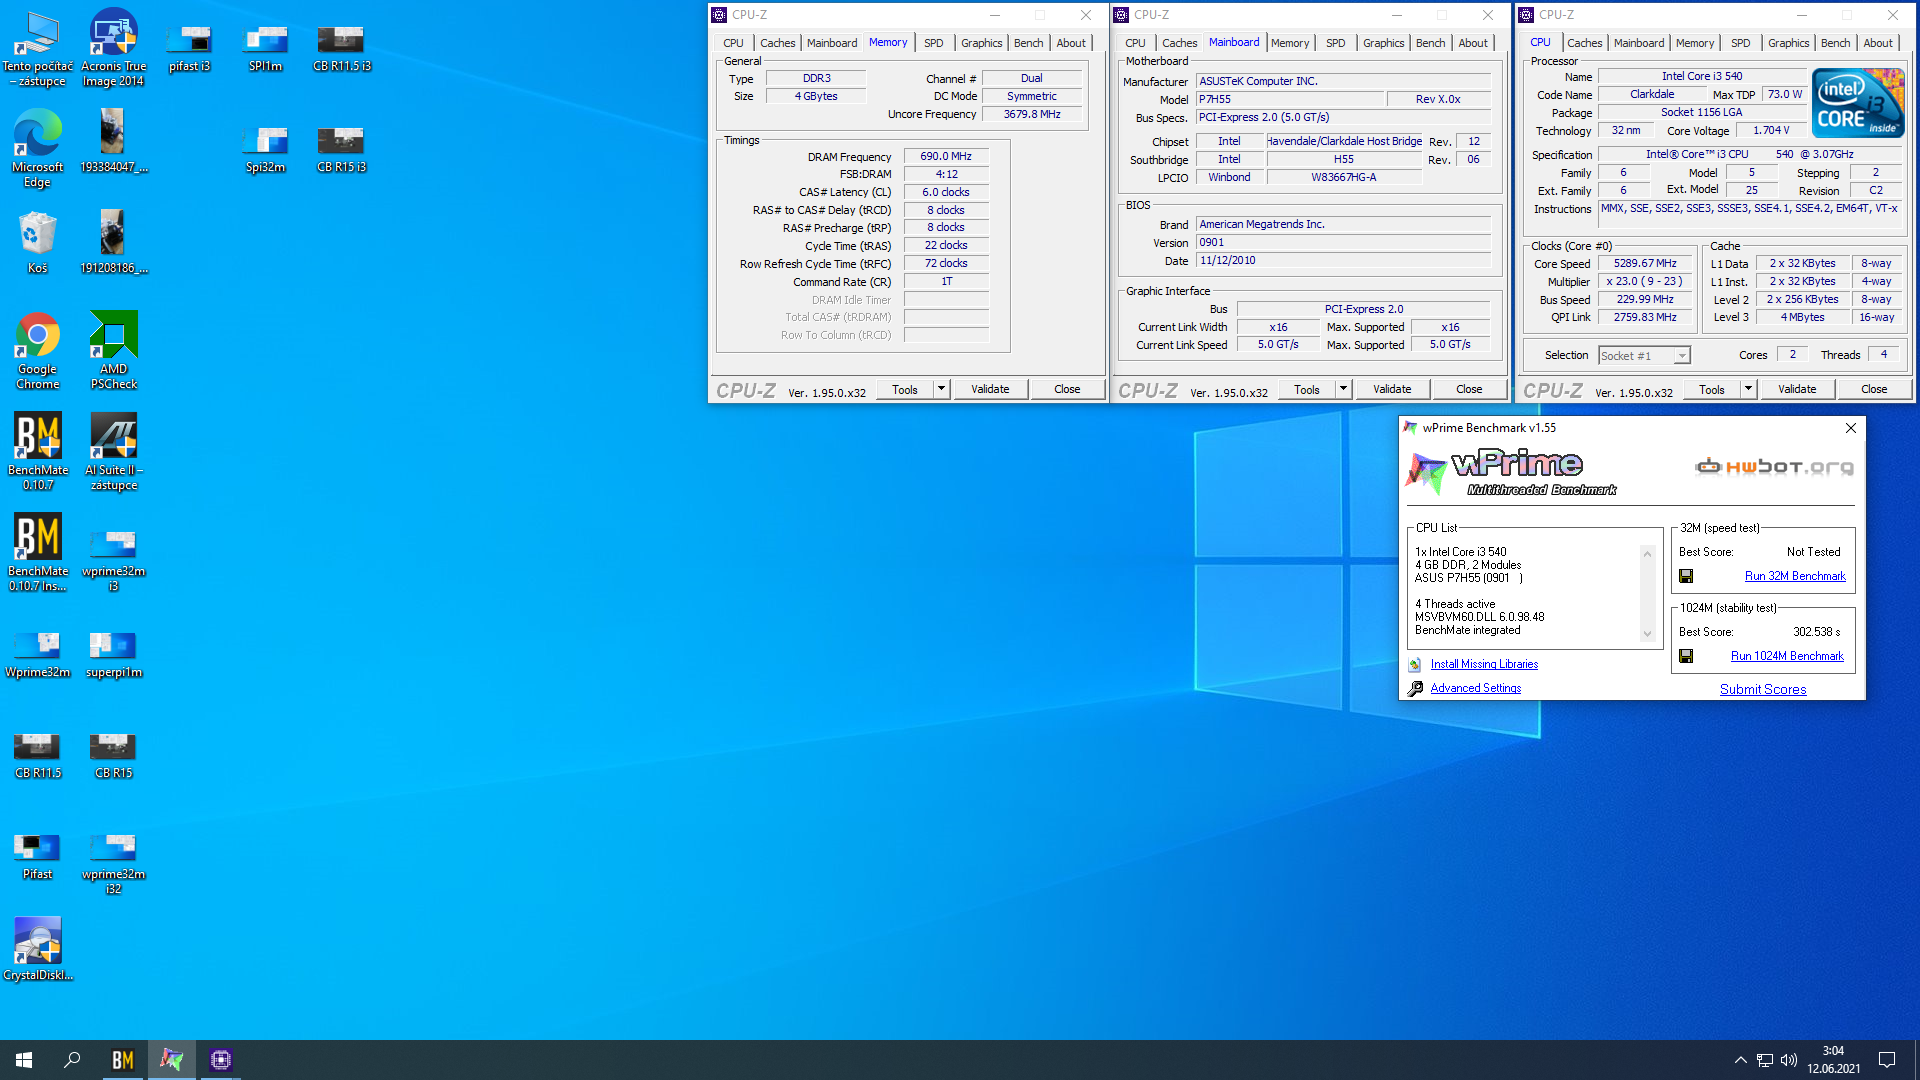Click scroll down arrow in CPU List box
The image size is (1920, 1080).
1647,634
